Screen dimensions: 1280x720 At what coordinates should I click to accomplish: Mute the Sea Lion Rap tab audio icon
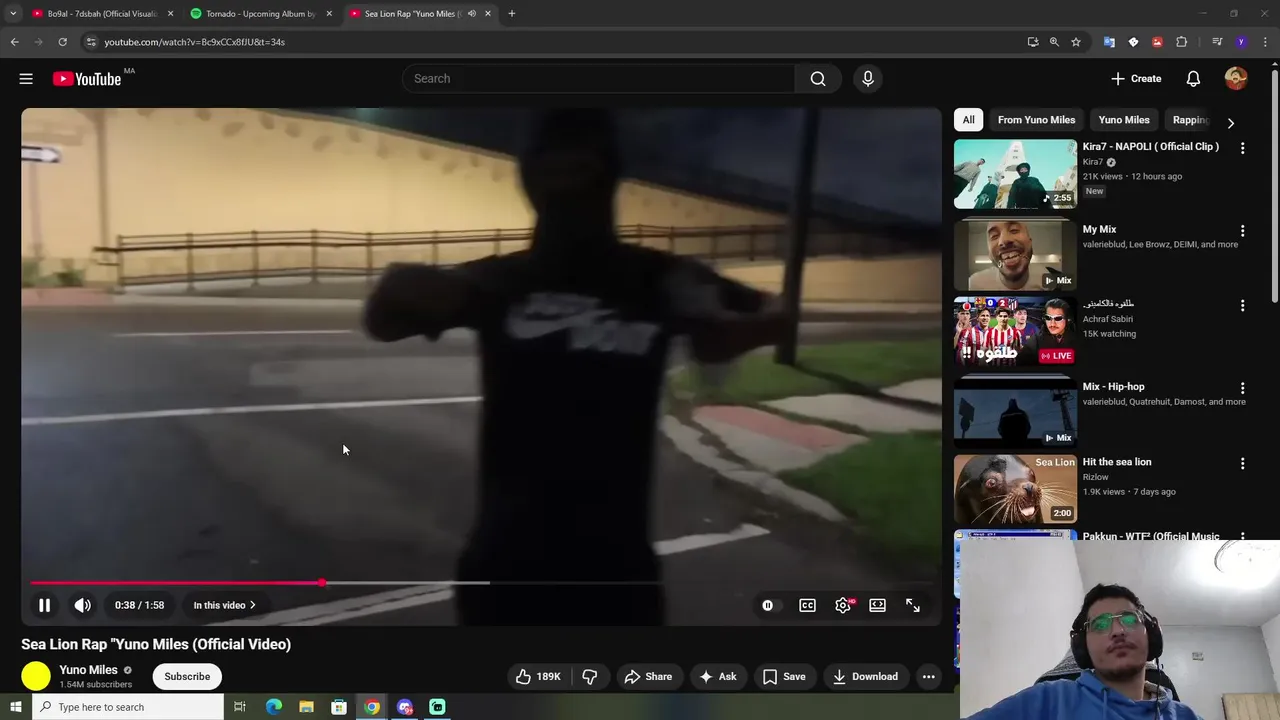click(x=472, y=14)
